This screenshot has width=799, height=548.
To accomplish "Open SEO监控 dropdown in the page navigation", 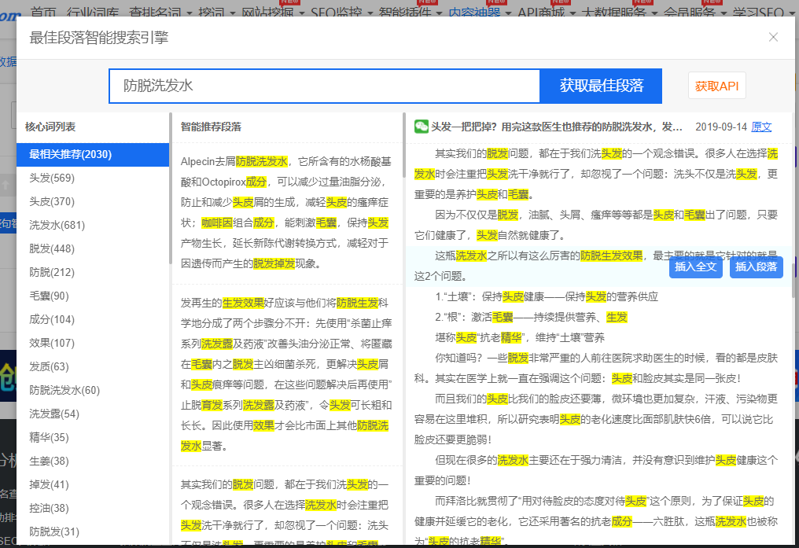I will [x=341, y=12].
